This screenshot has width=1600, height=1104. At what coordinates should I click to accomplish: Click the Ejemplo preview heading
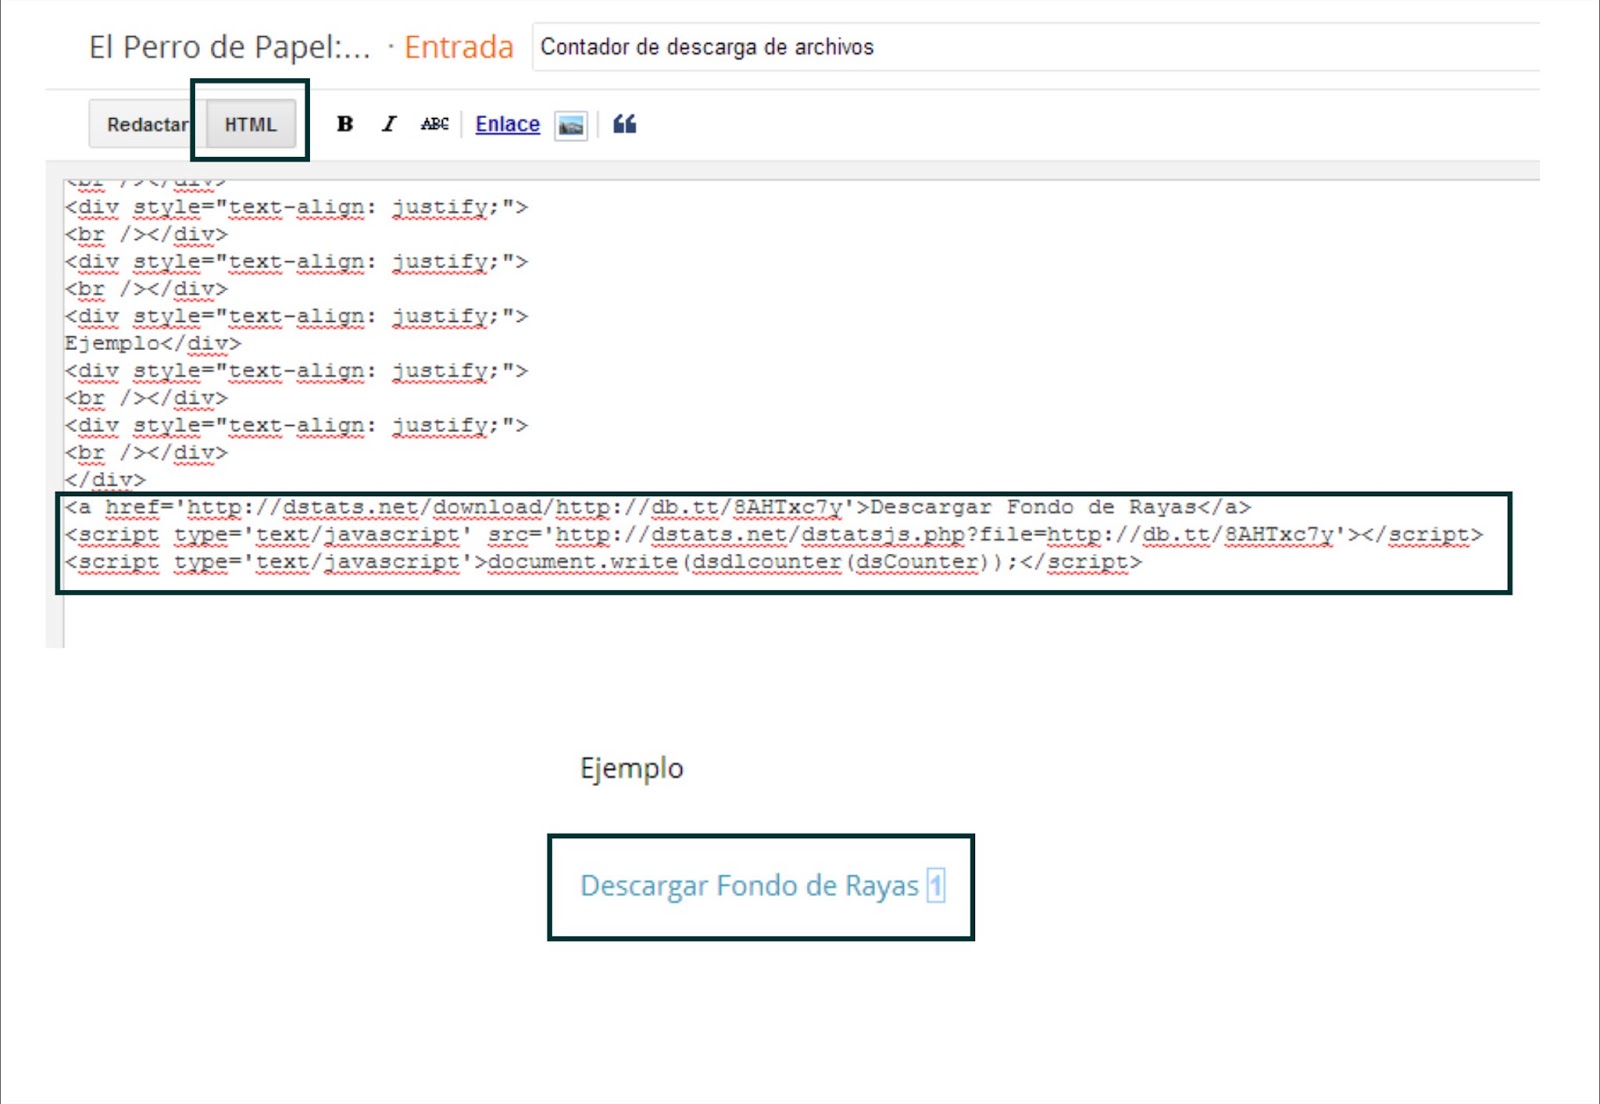632,768
